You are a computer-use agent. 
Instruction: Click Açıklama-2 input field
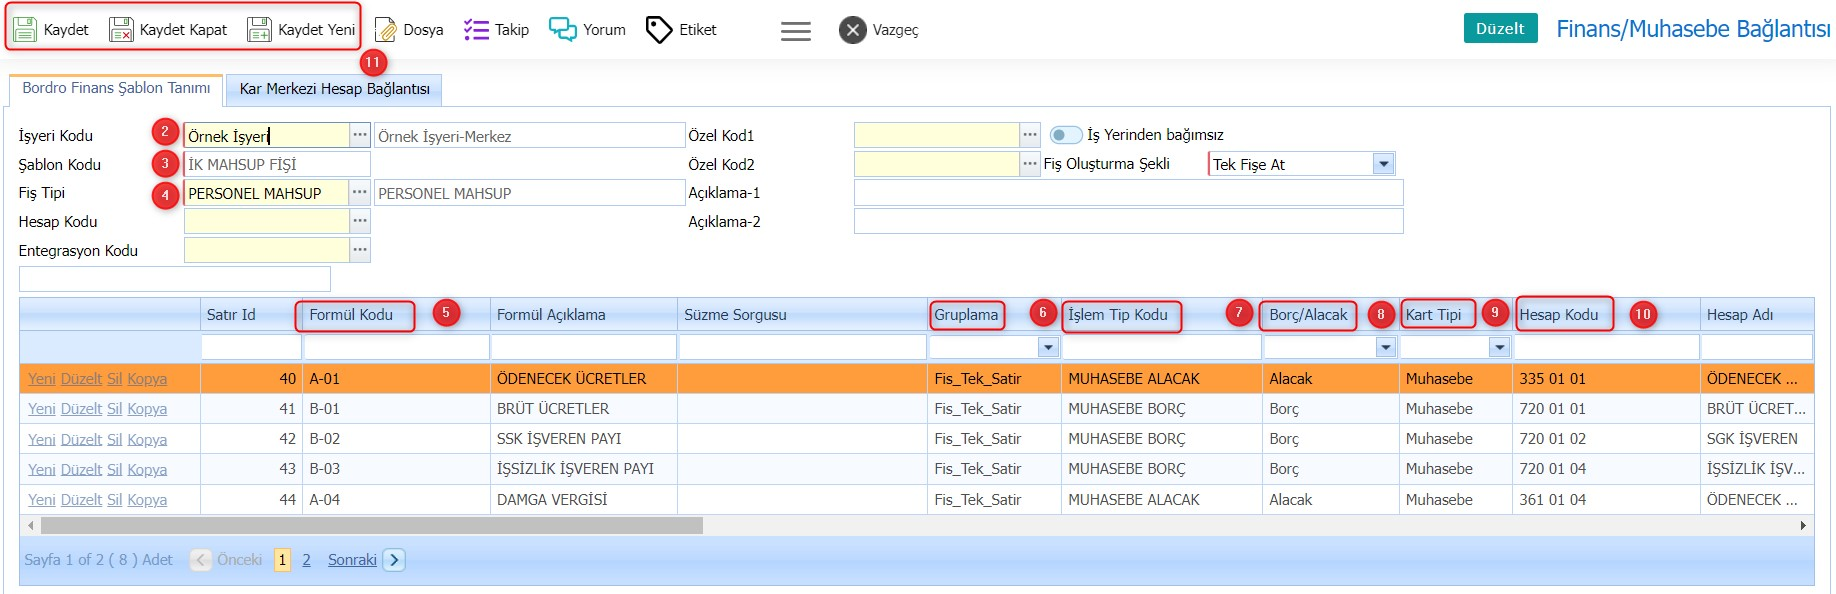coord(1128,221)
